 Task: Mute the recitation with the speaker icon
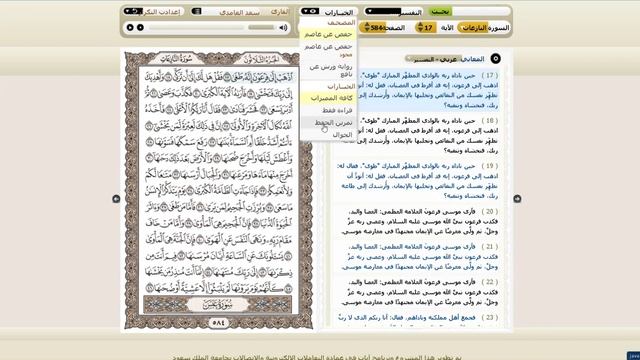pos(283,27)
